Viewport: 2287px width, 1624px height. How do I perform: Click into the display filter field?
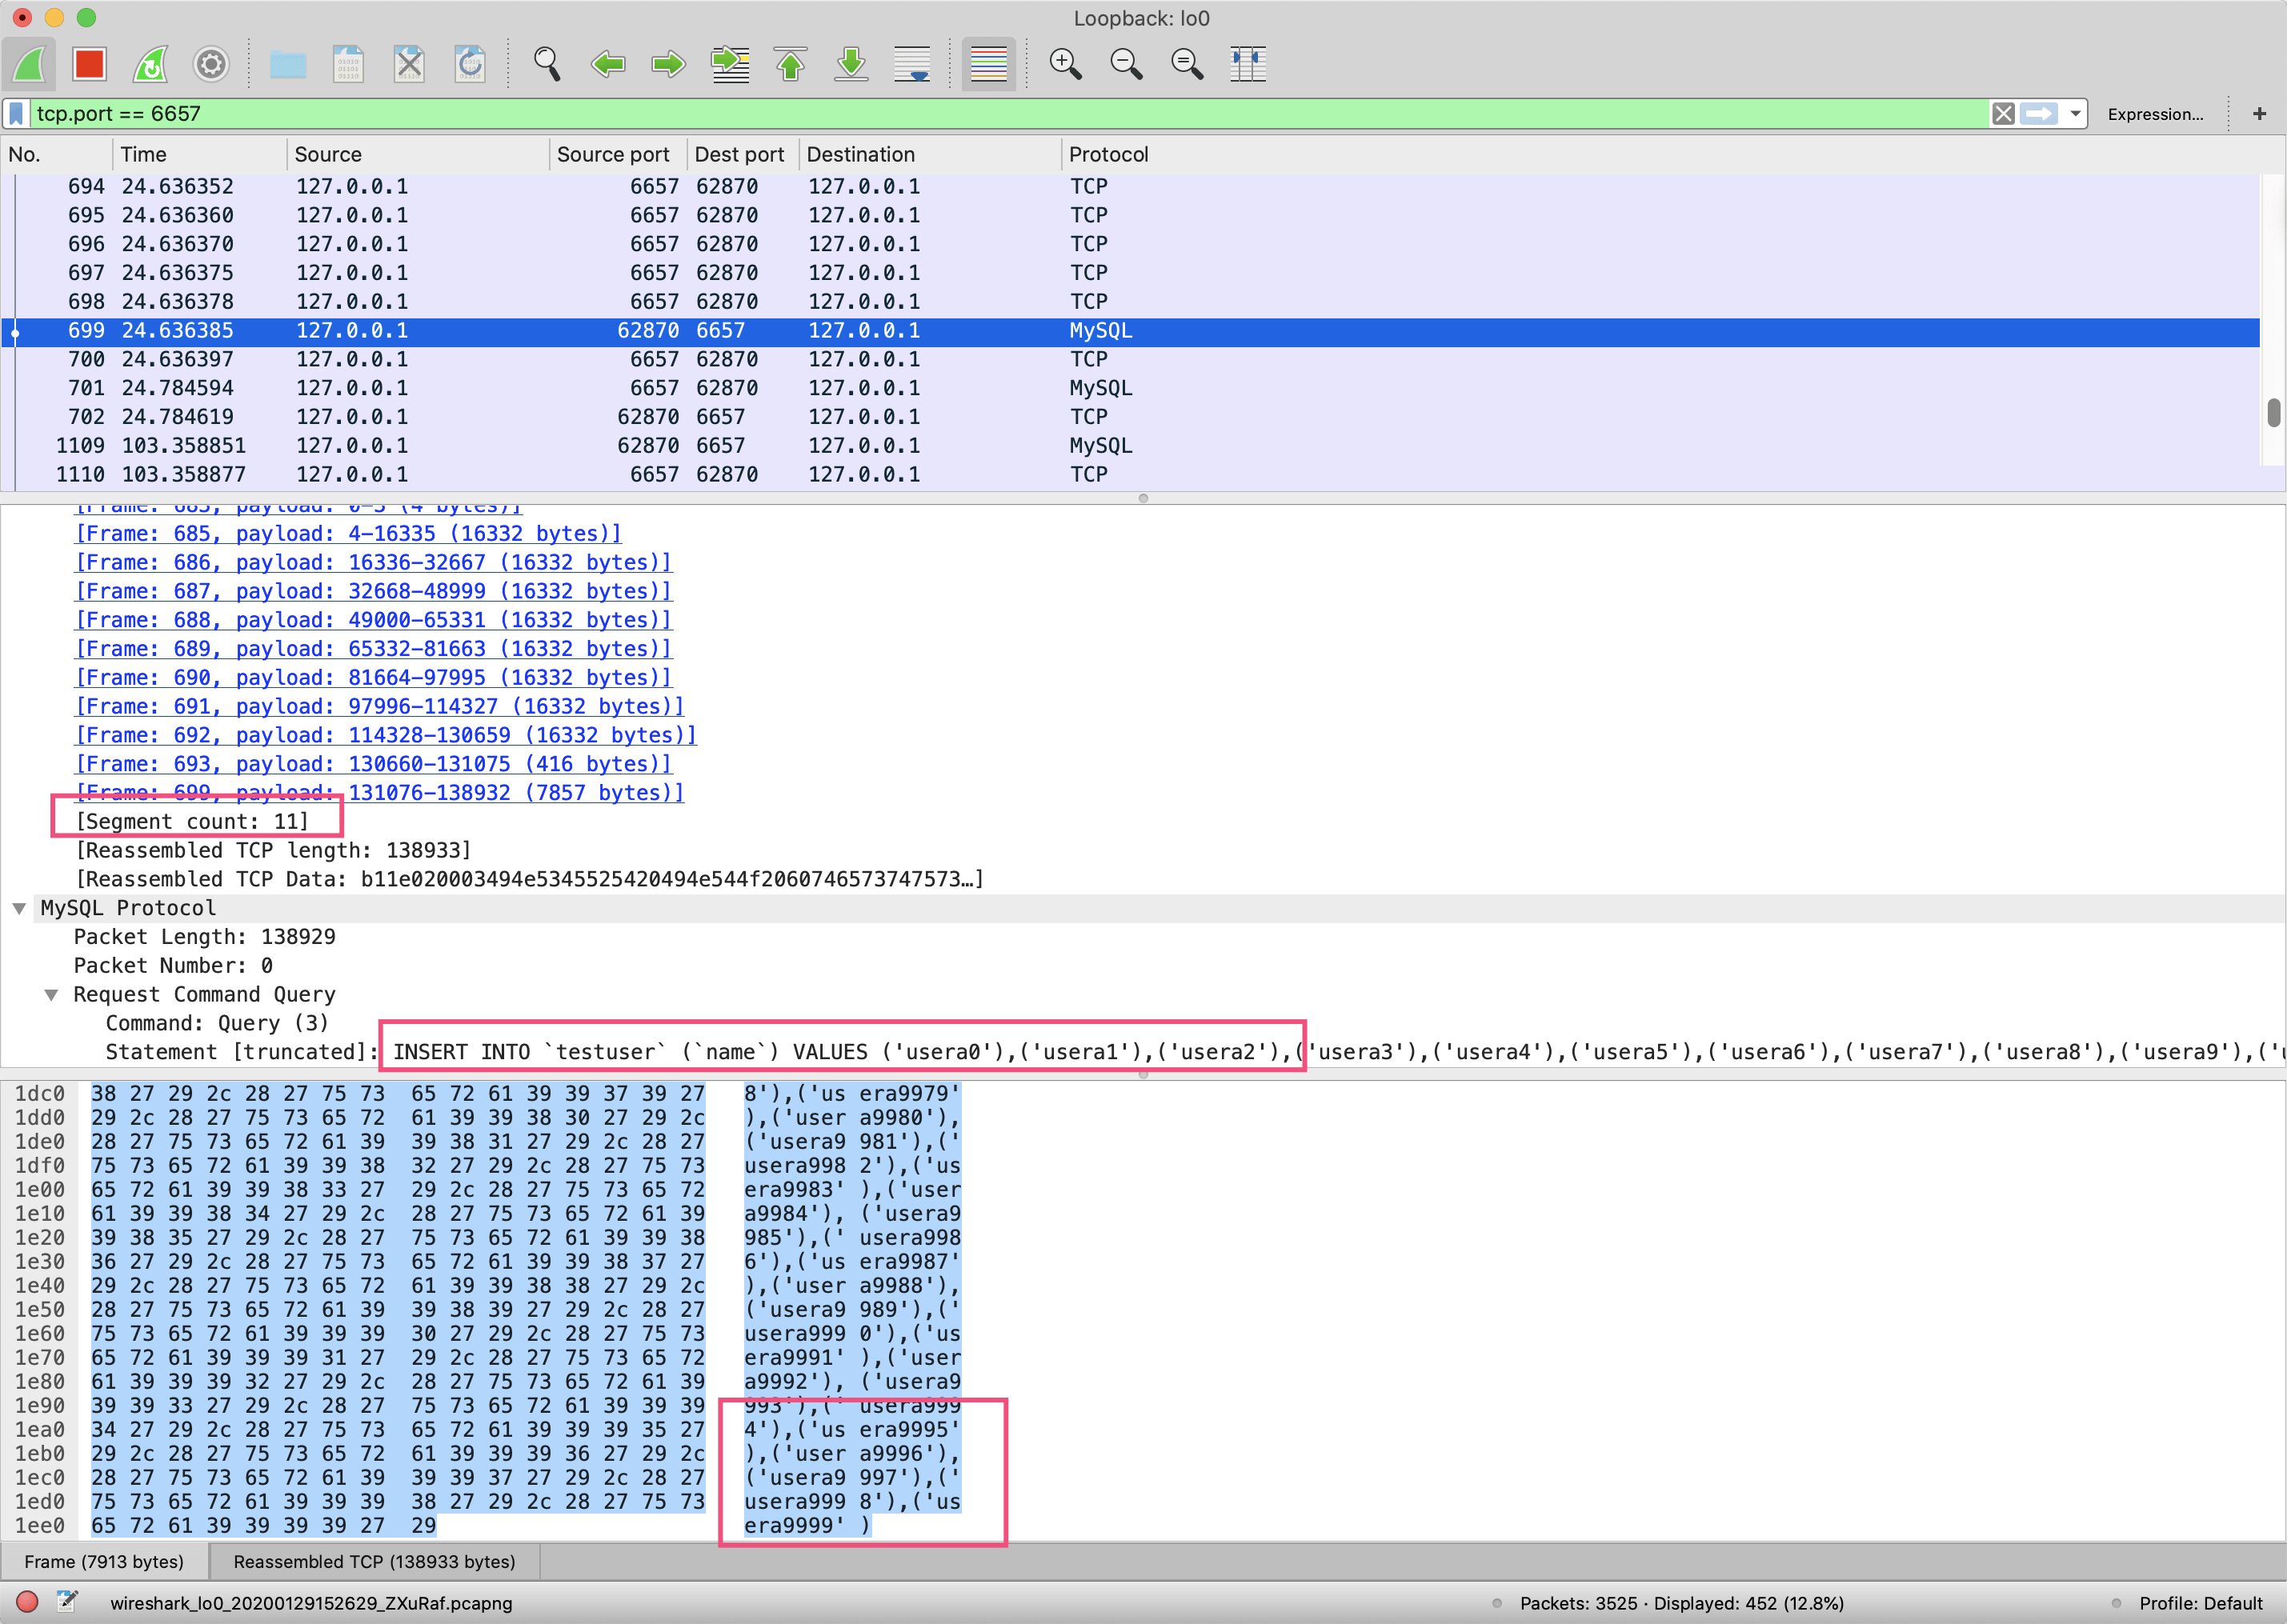pos(1000,114)
